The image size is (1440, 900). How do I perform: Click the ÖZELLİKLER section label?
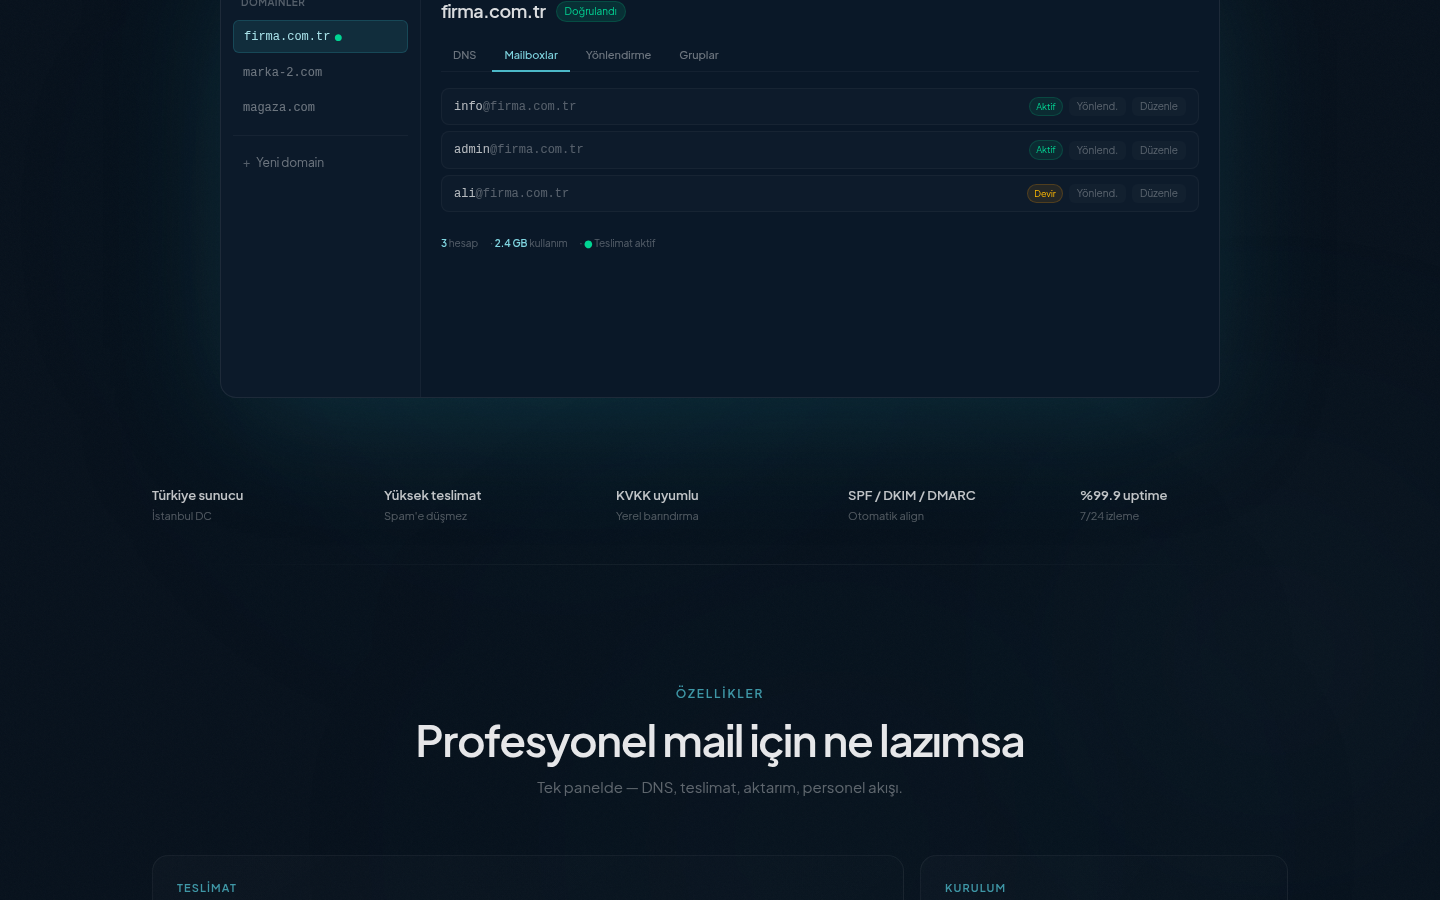[720, 693]
